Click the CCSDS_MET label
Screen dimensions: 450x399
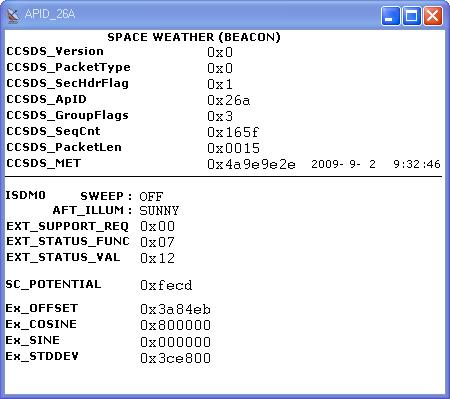point(44,163)
